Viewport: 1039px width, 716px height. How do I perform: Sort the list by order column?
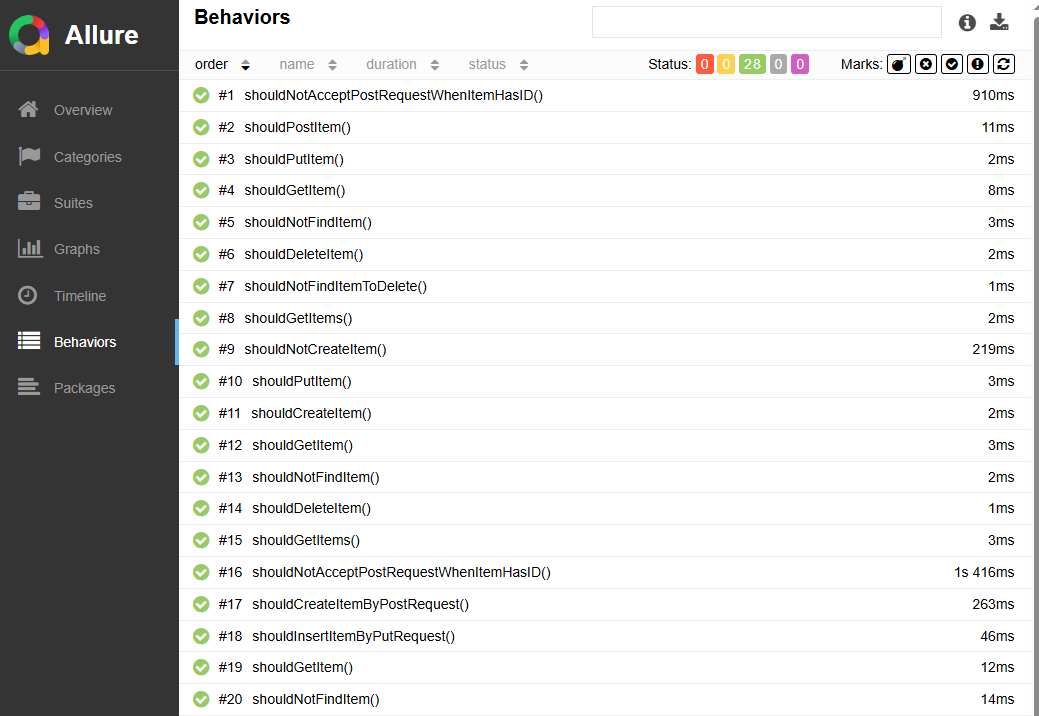[222, 64]
